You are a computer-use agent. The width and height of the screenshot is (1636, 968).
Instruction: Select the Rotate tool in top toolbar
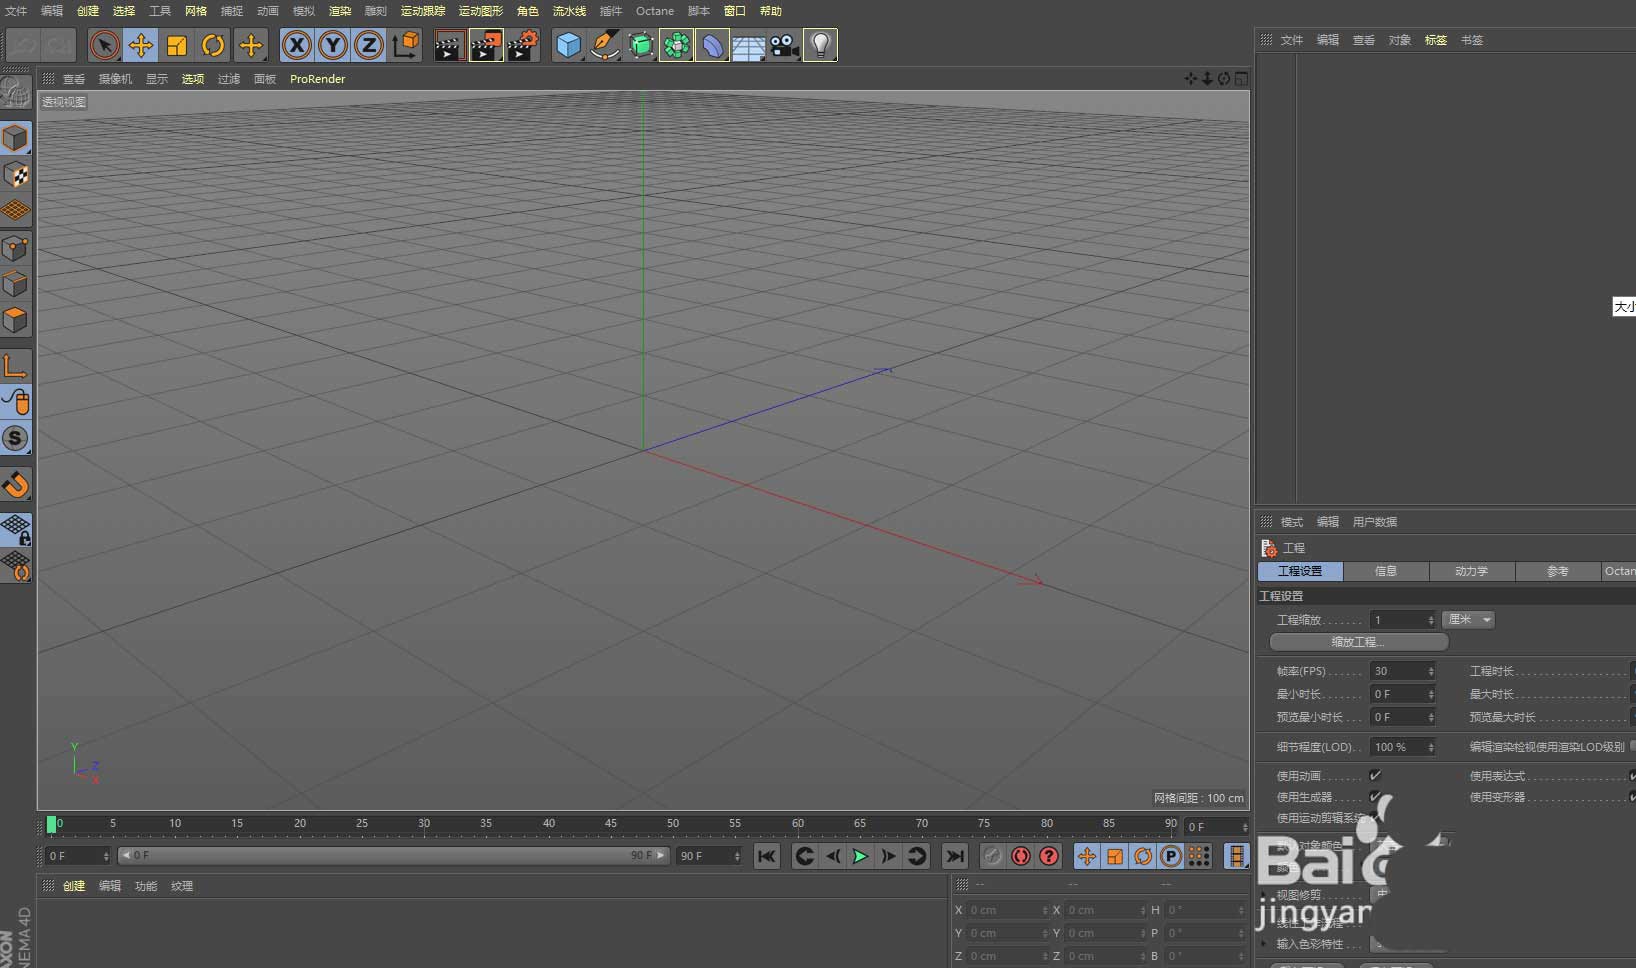coord(213,45)
